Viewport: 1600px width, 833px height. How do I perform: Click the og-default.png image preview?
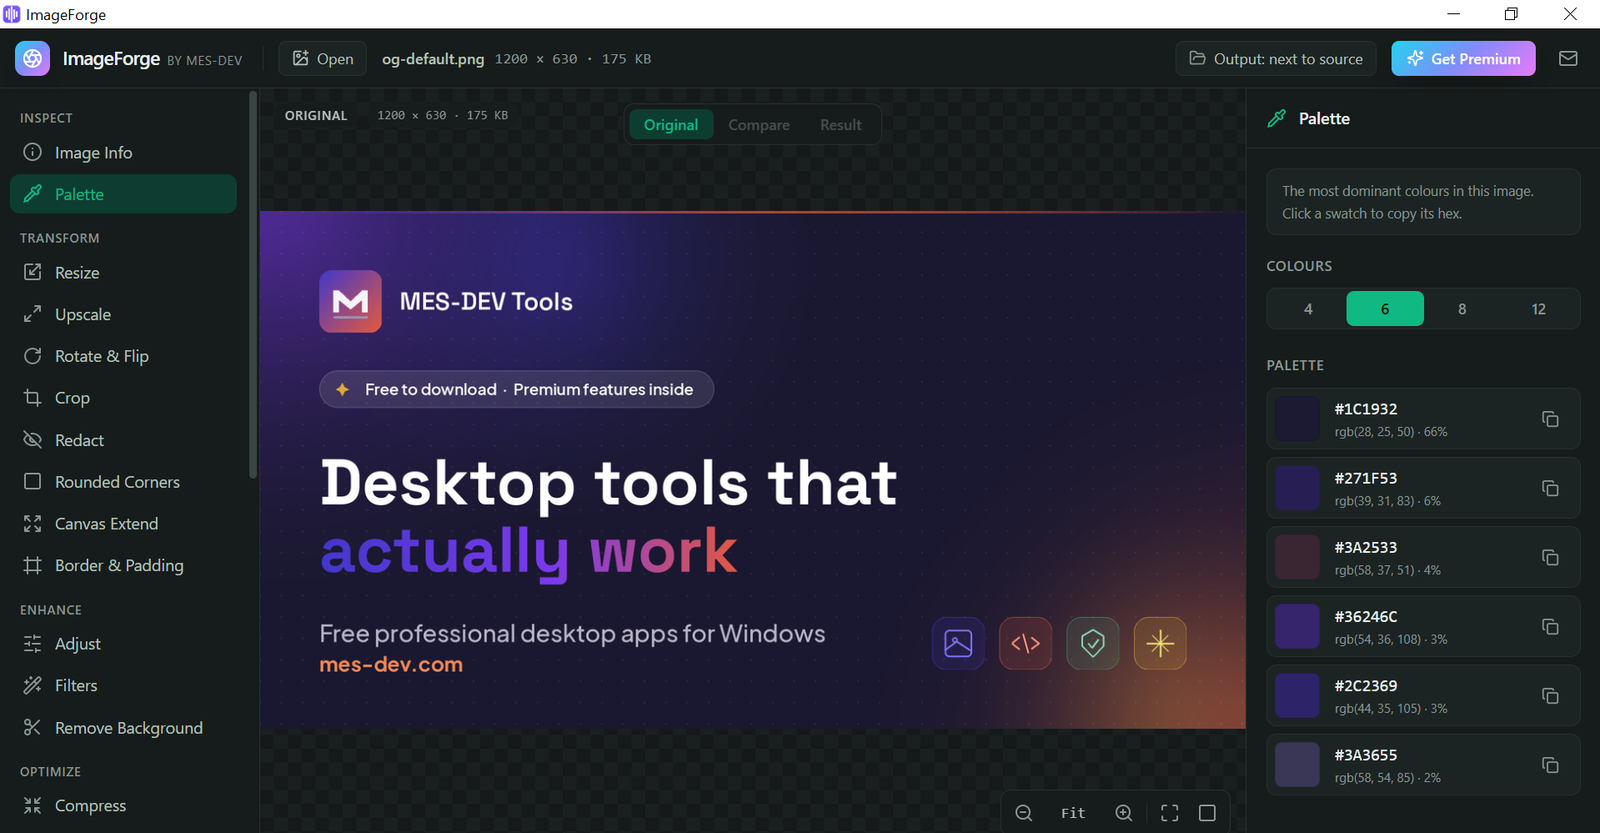pos(753,470)
